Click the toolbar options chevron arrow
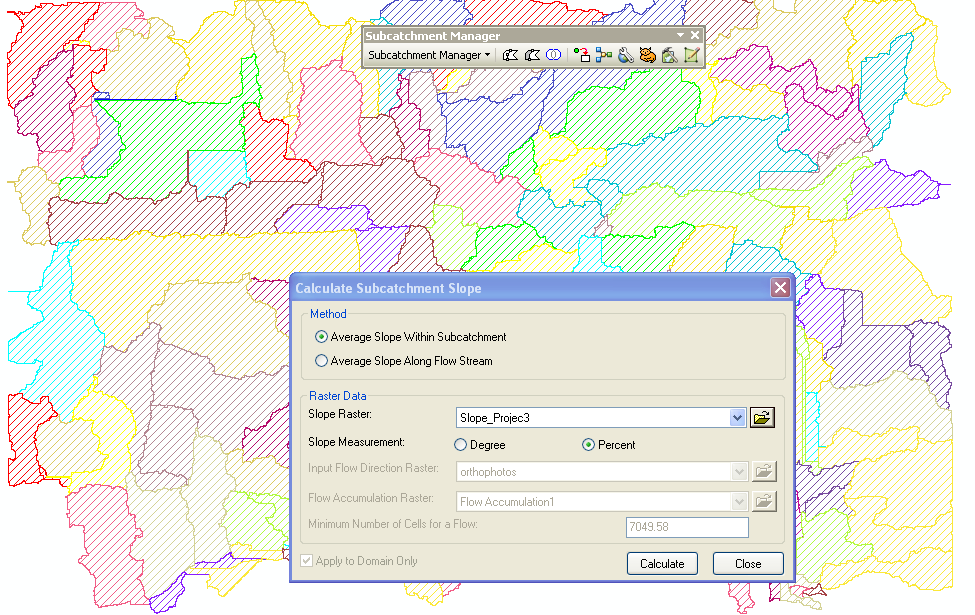 coord(679,34)
